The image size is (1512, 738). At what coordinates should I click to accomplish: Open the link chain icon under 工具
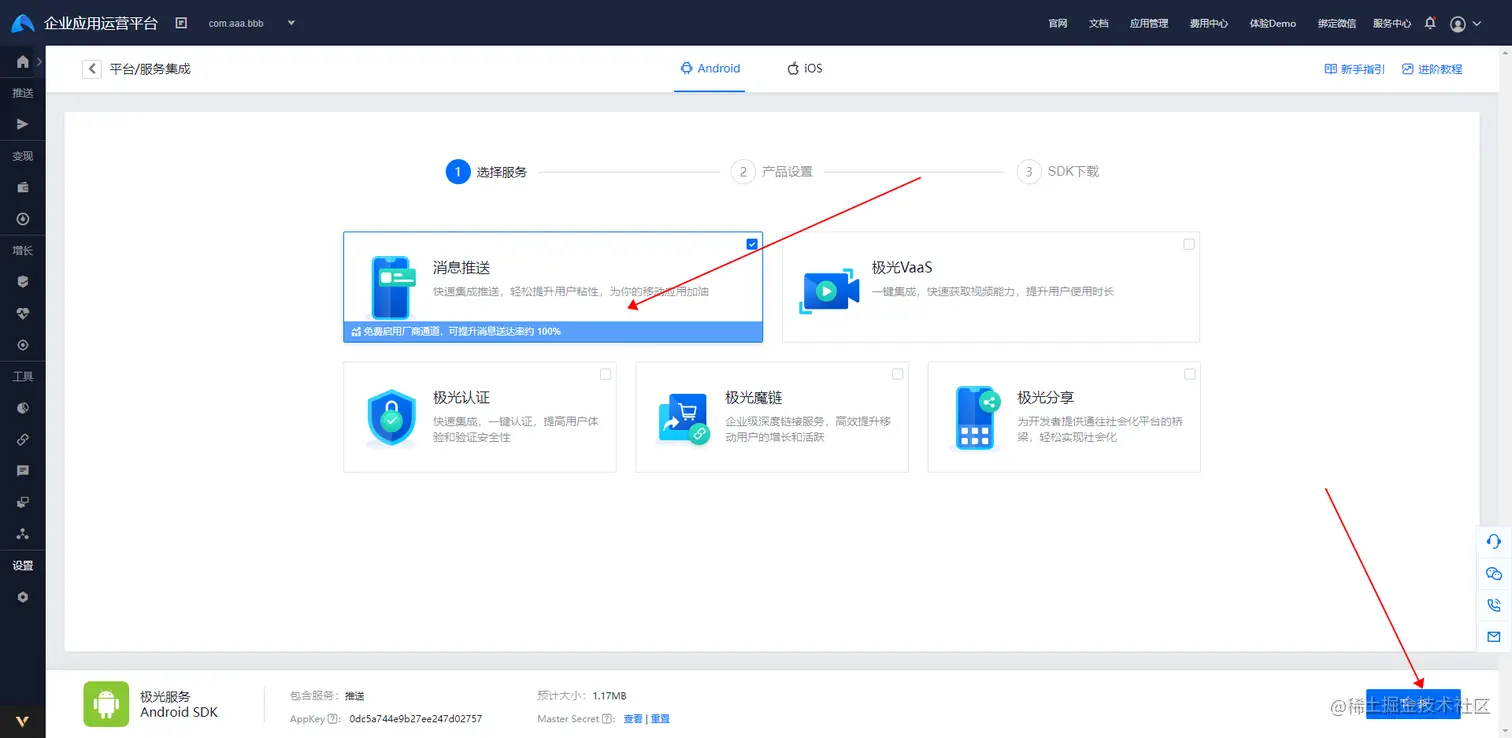22,439
